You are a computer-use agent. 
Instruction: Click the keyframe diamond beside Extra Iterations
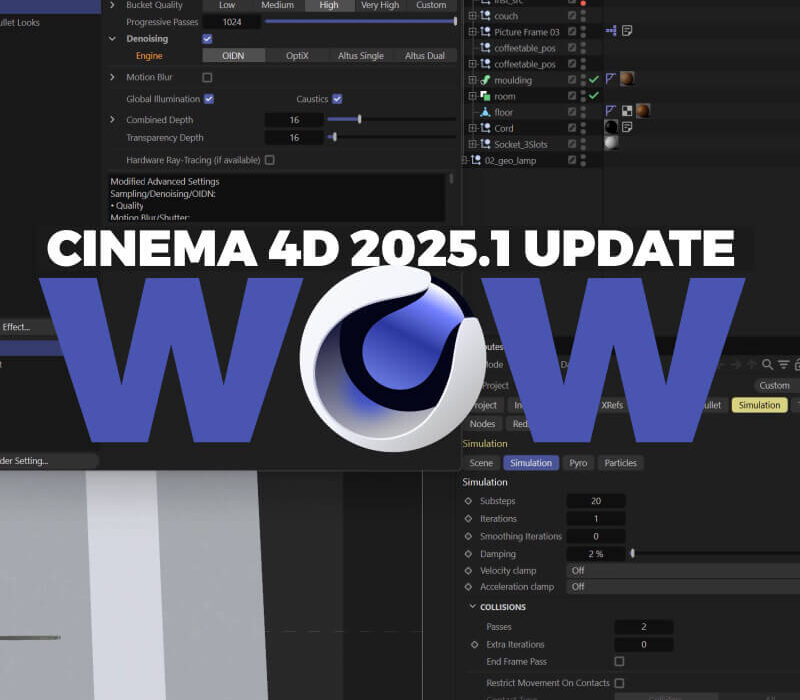[474, 645]
